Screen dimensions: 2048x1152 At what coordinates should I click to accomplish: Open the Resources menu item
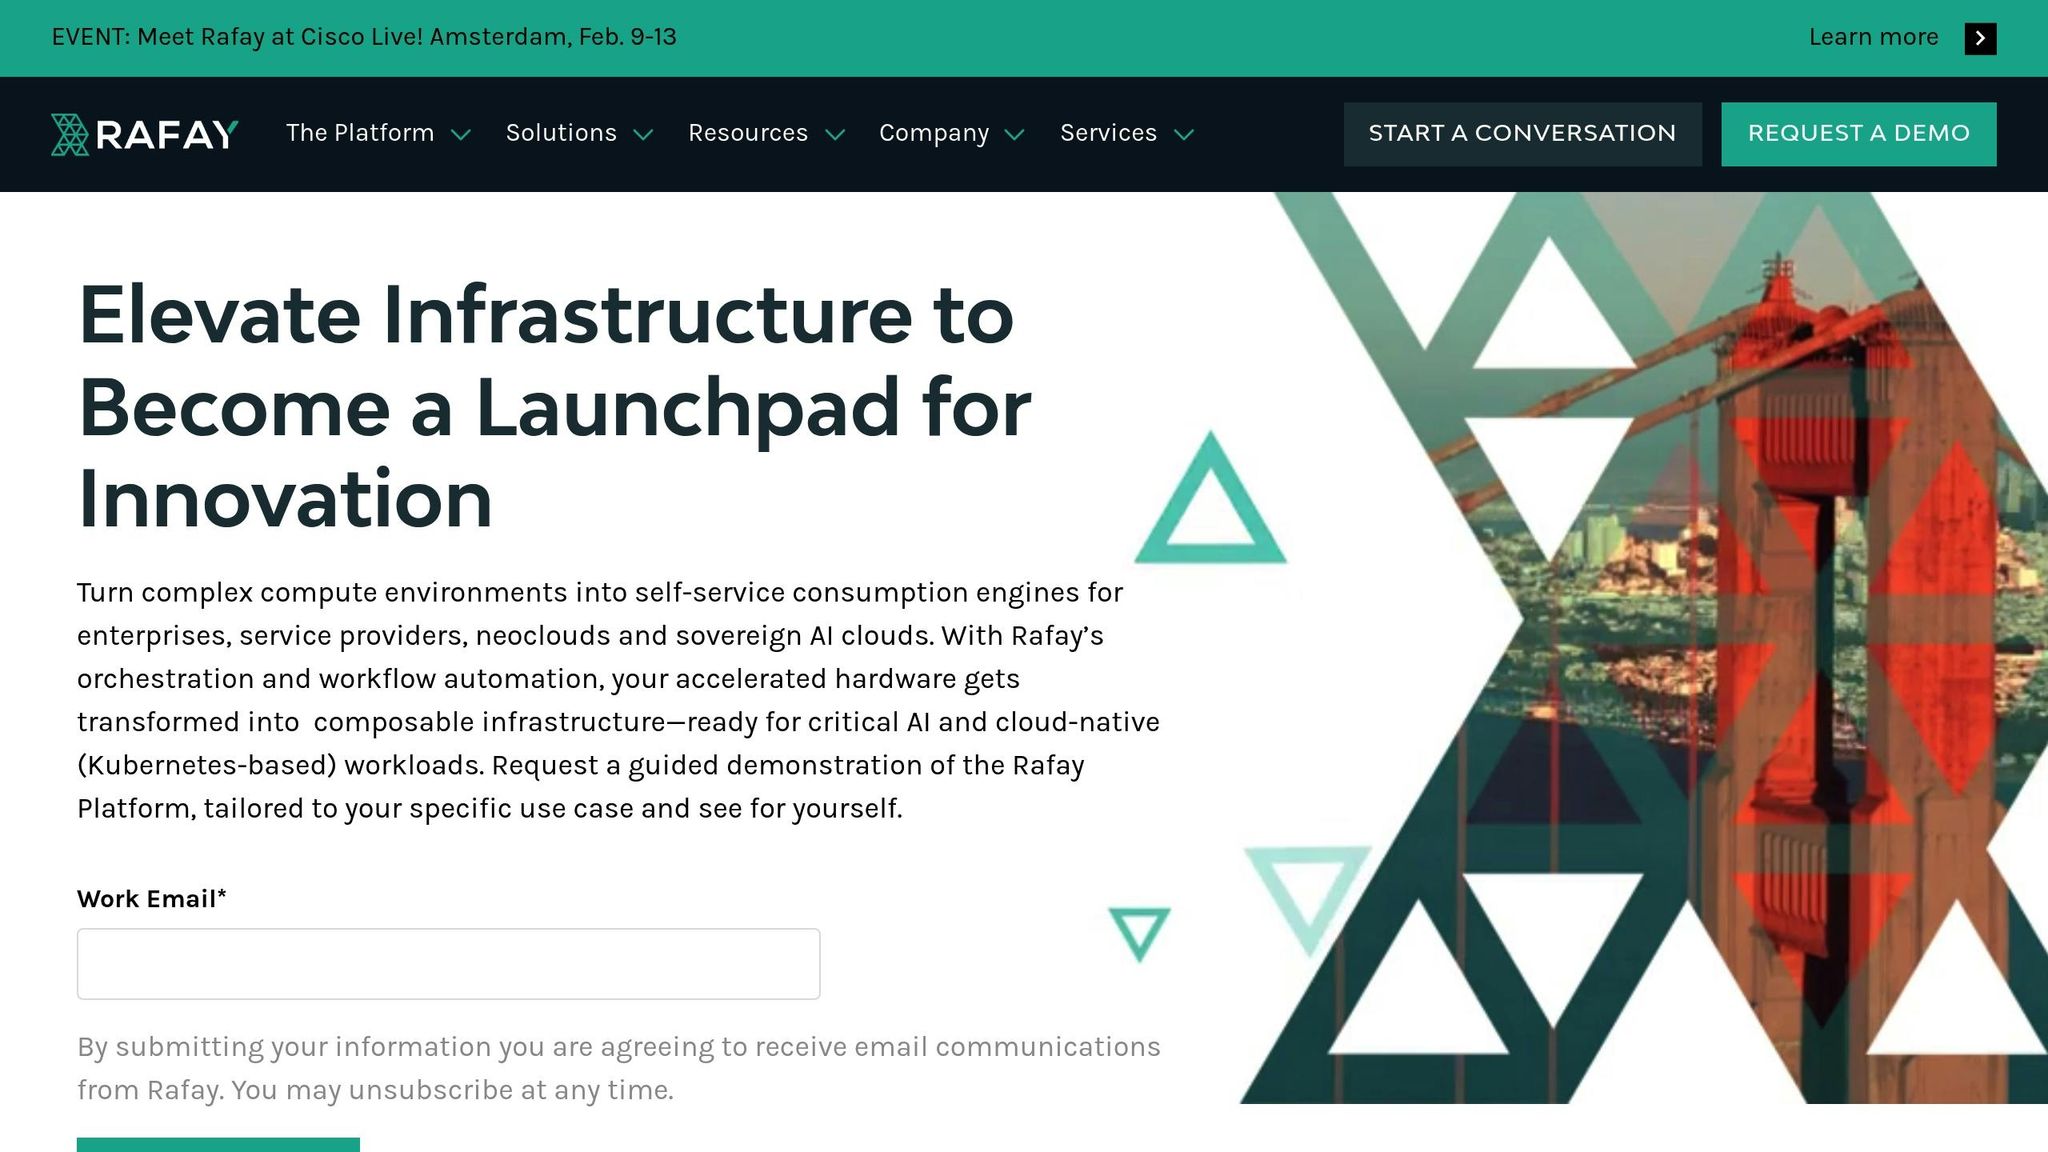[x=747, y=133]
